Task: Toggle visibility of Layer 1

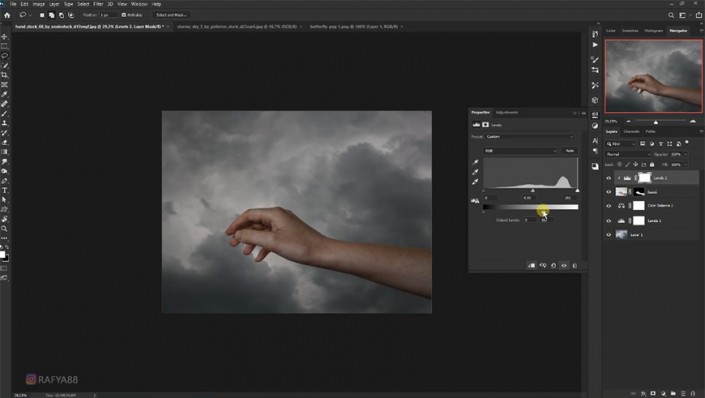Action: [x=609, y=235]
